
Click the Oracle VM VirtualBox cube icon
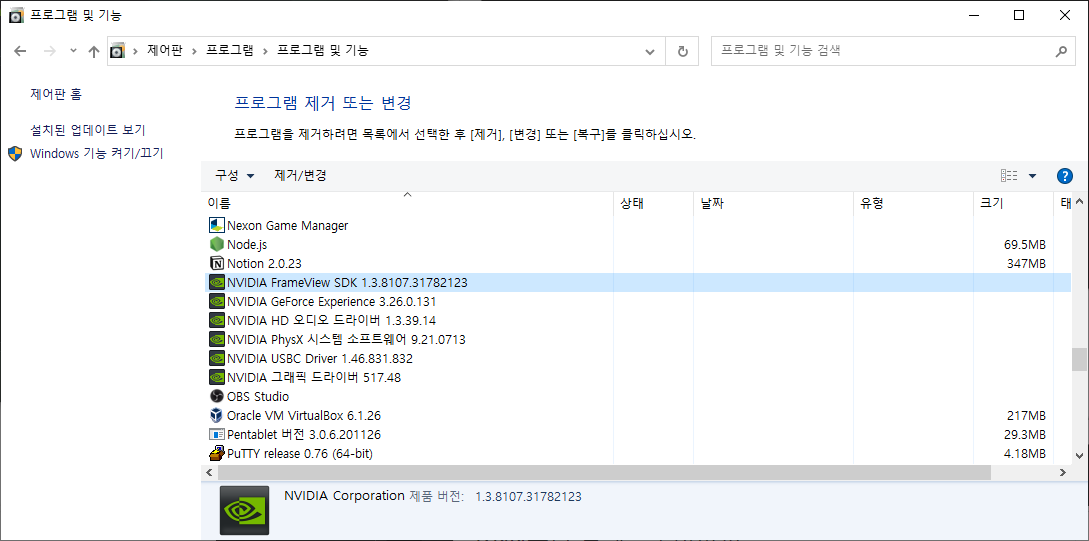coord(217,415)
